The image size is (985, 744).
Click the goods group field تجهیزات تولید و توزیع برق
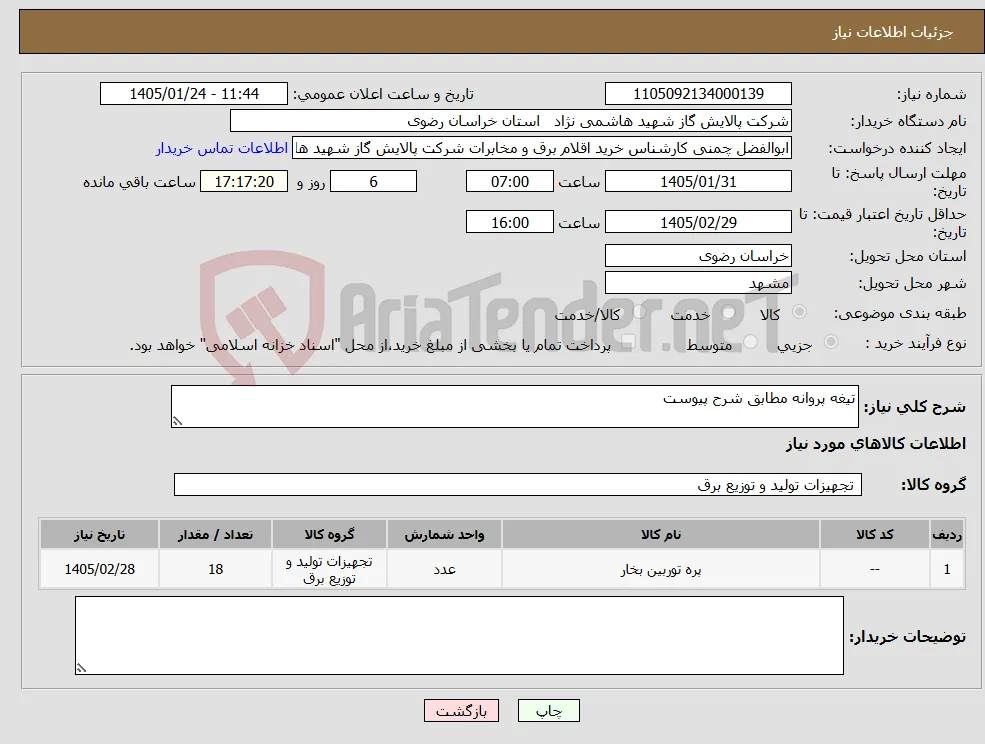coord(518,484)
